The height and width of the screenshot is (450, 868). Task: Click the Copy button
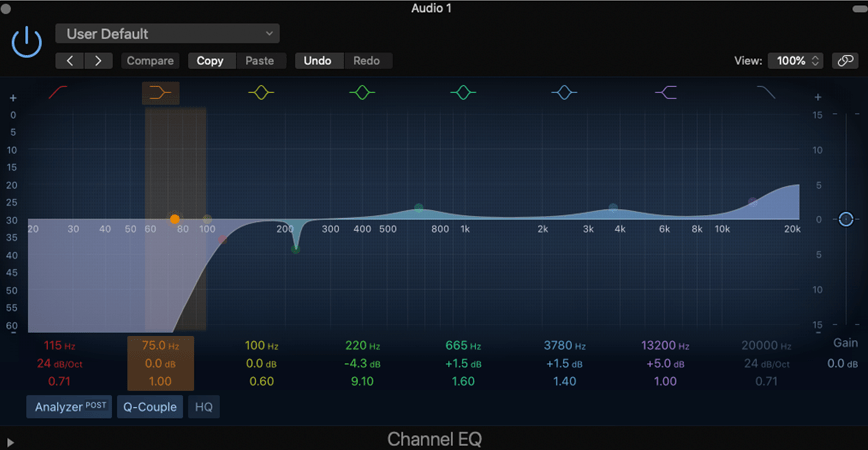210,61
